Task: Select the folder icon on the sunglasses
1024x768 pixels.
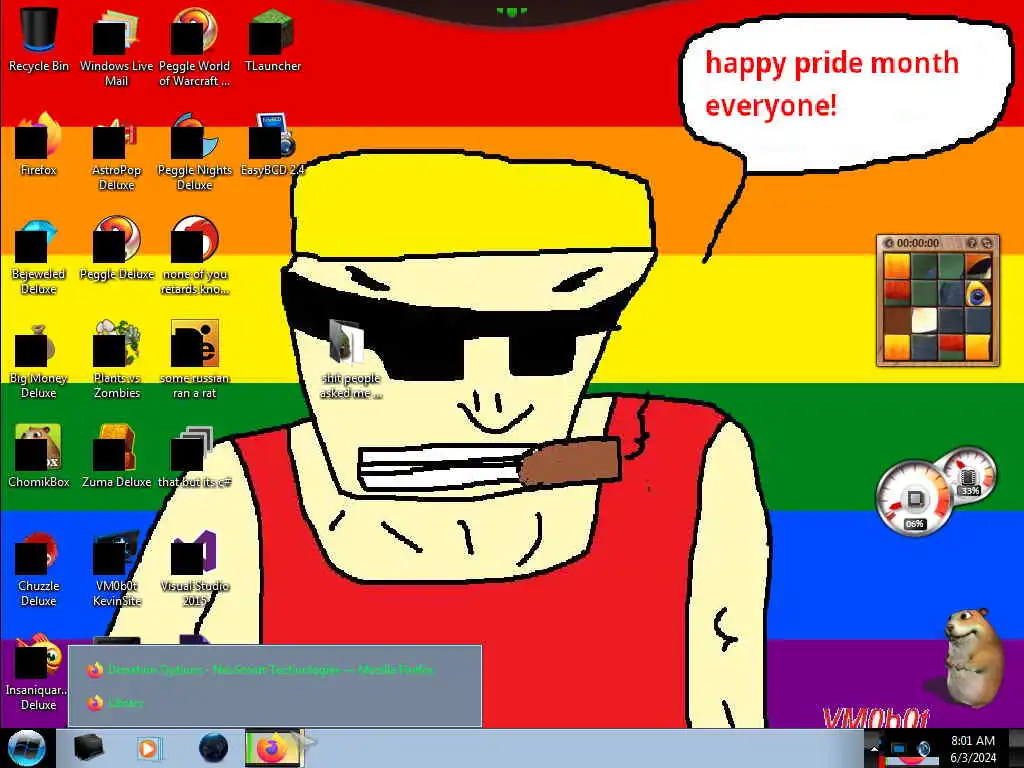Action: pos(350,359)
